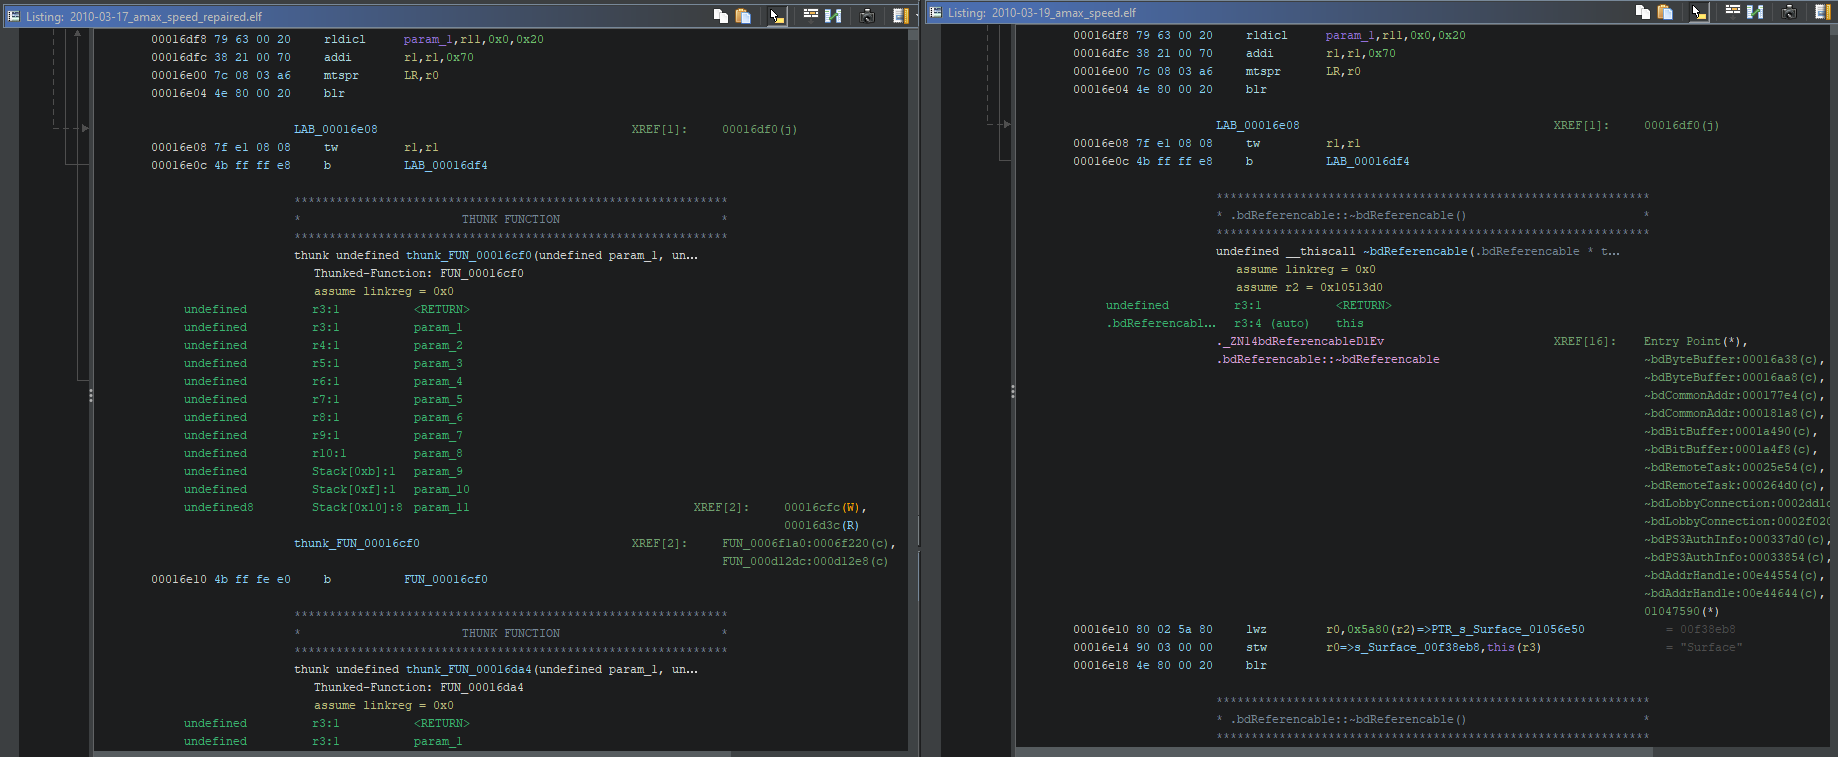Click Thunked-Function: FUN_00016cf0 line
The height and width of the screenshot is (757, 1838).
(x=418, y=274)
